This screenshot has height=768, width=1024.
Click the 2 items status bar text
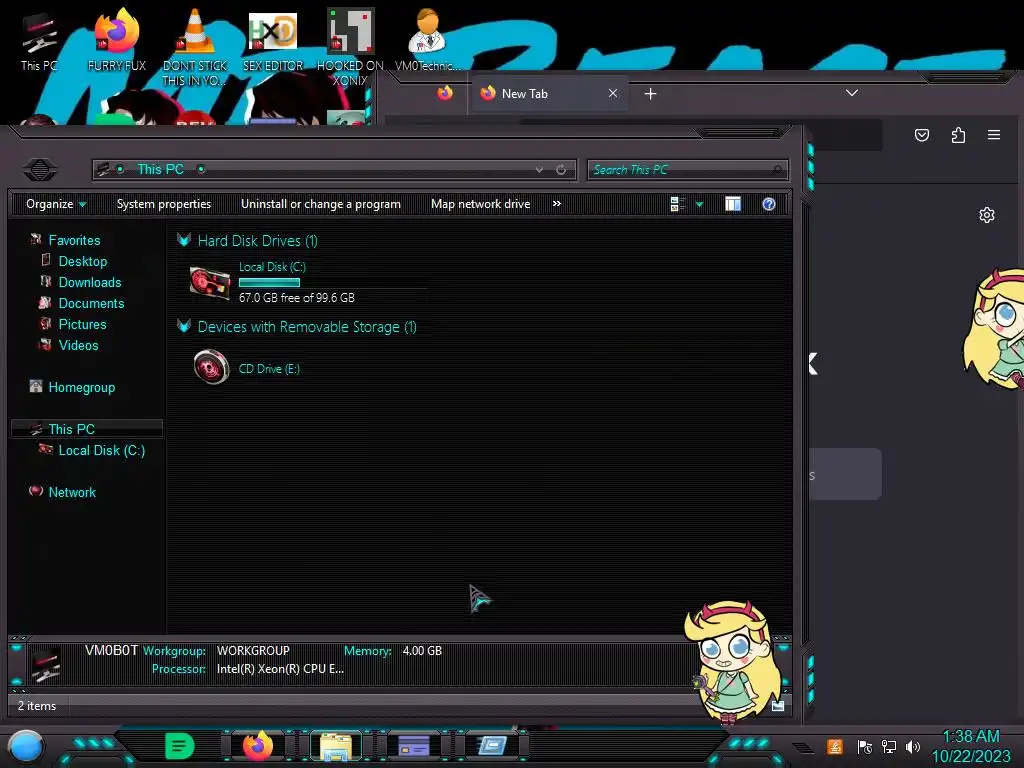tap(37, 706)
